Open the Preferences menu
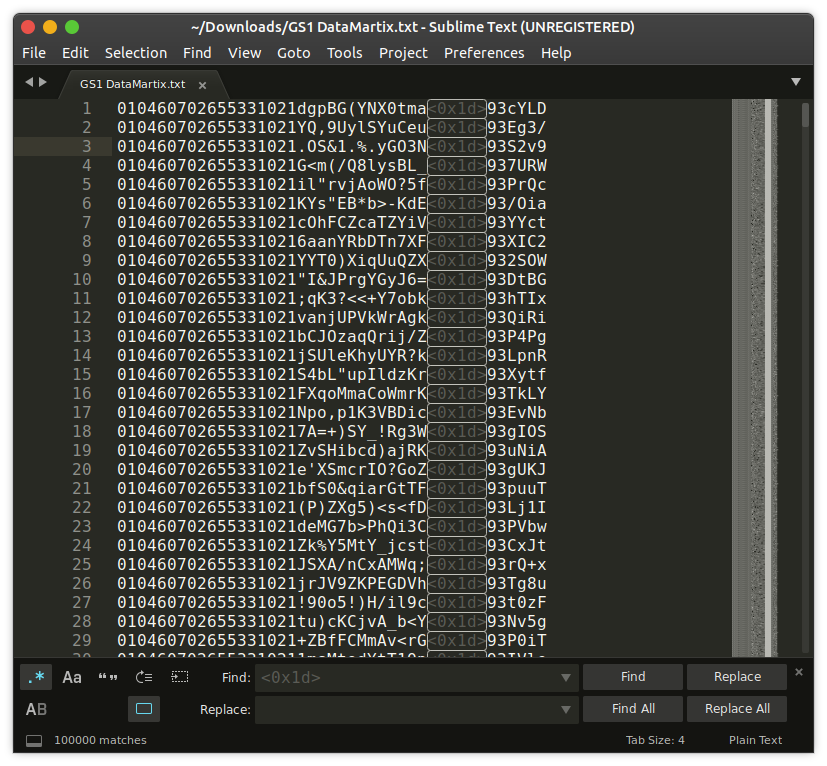The image size is (827, 766). (484, 53)
